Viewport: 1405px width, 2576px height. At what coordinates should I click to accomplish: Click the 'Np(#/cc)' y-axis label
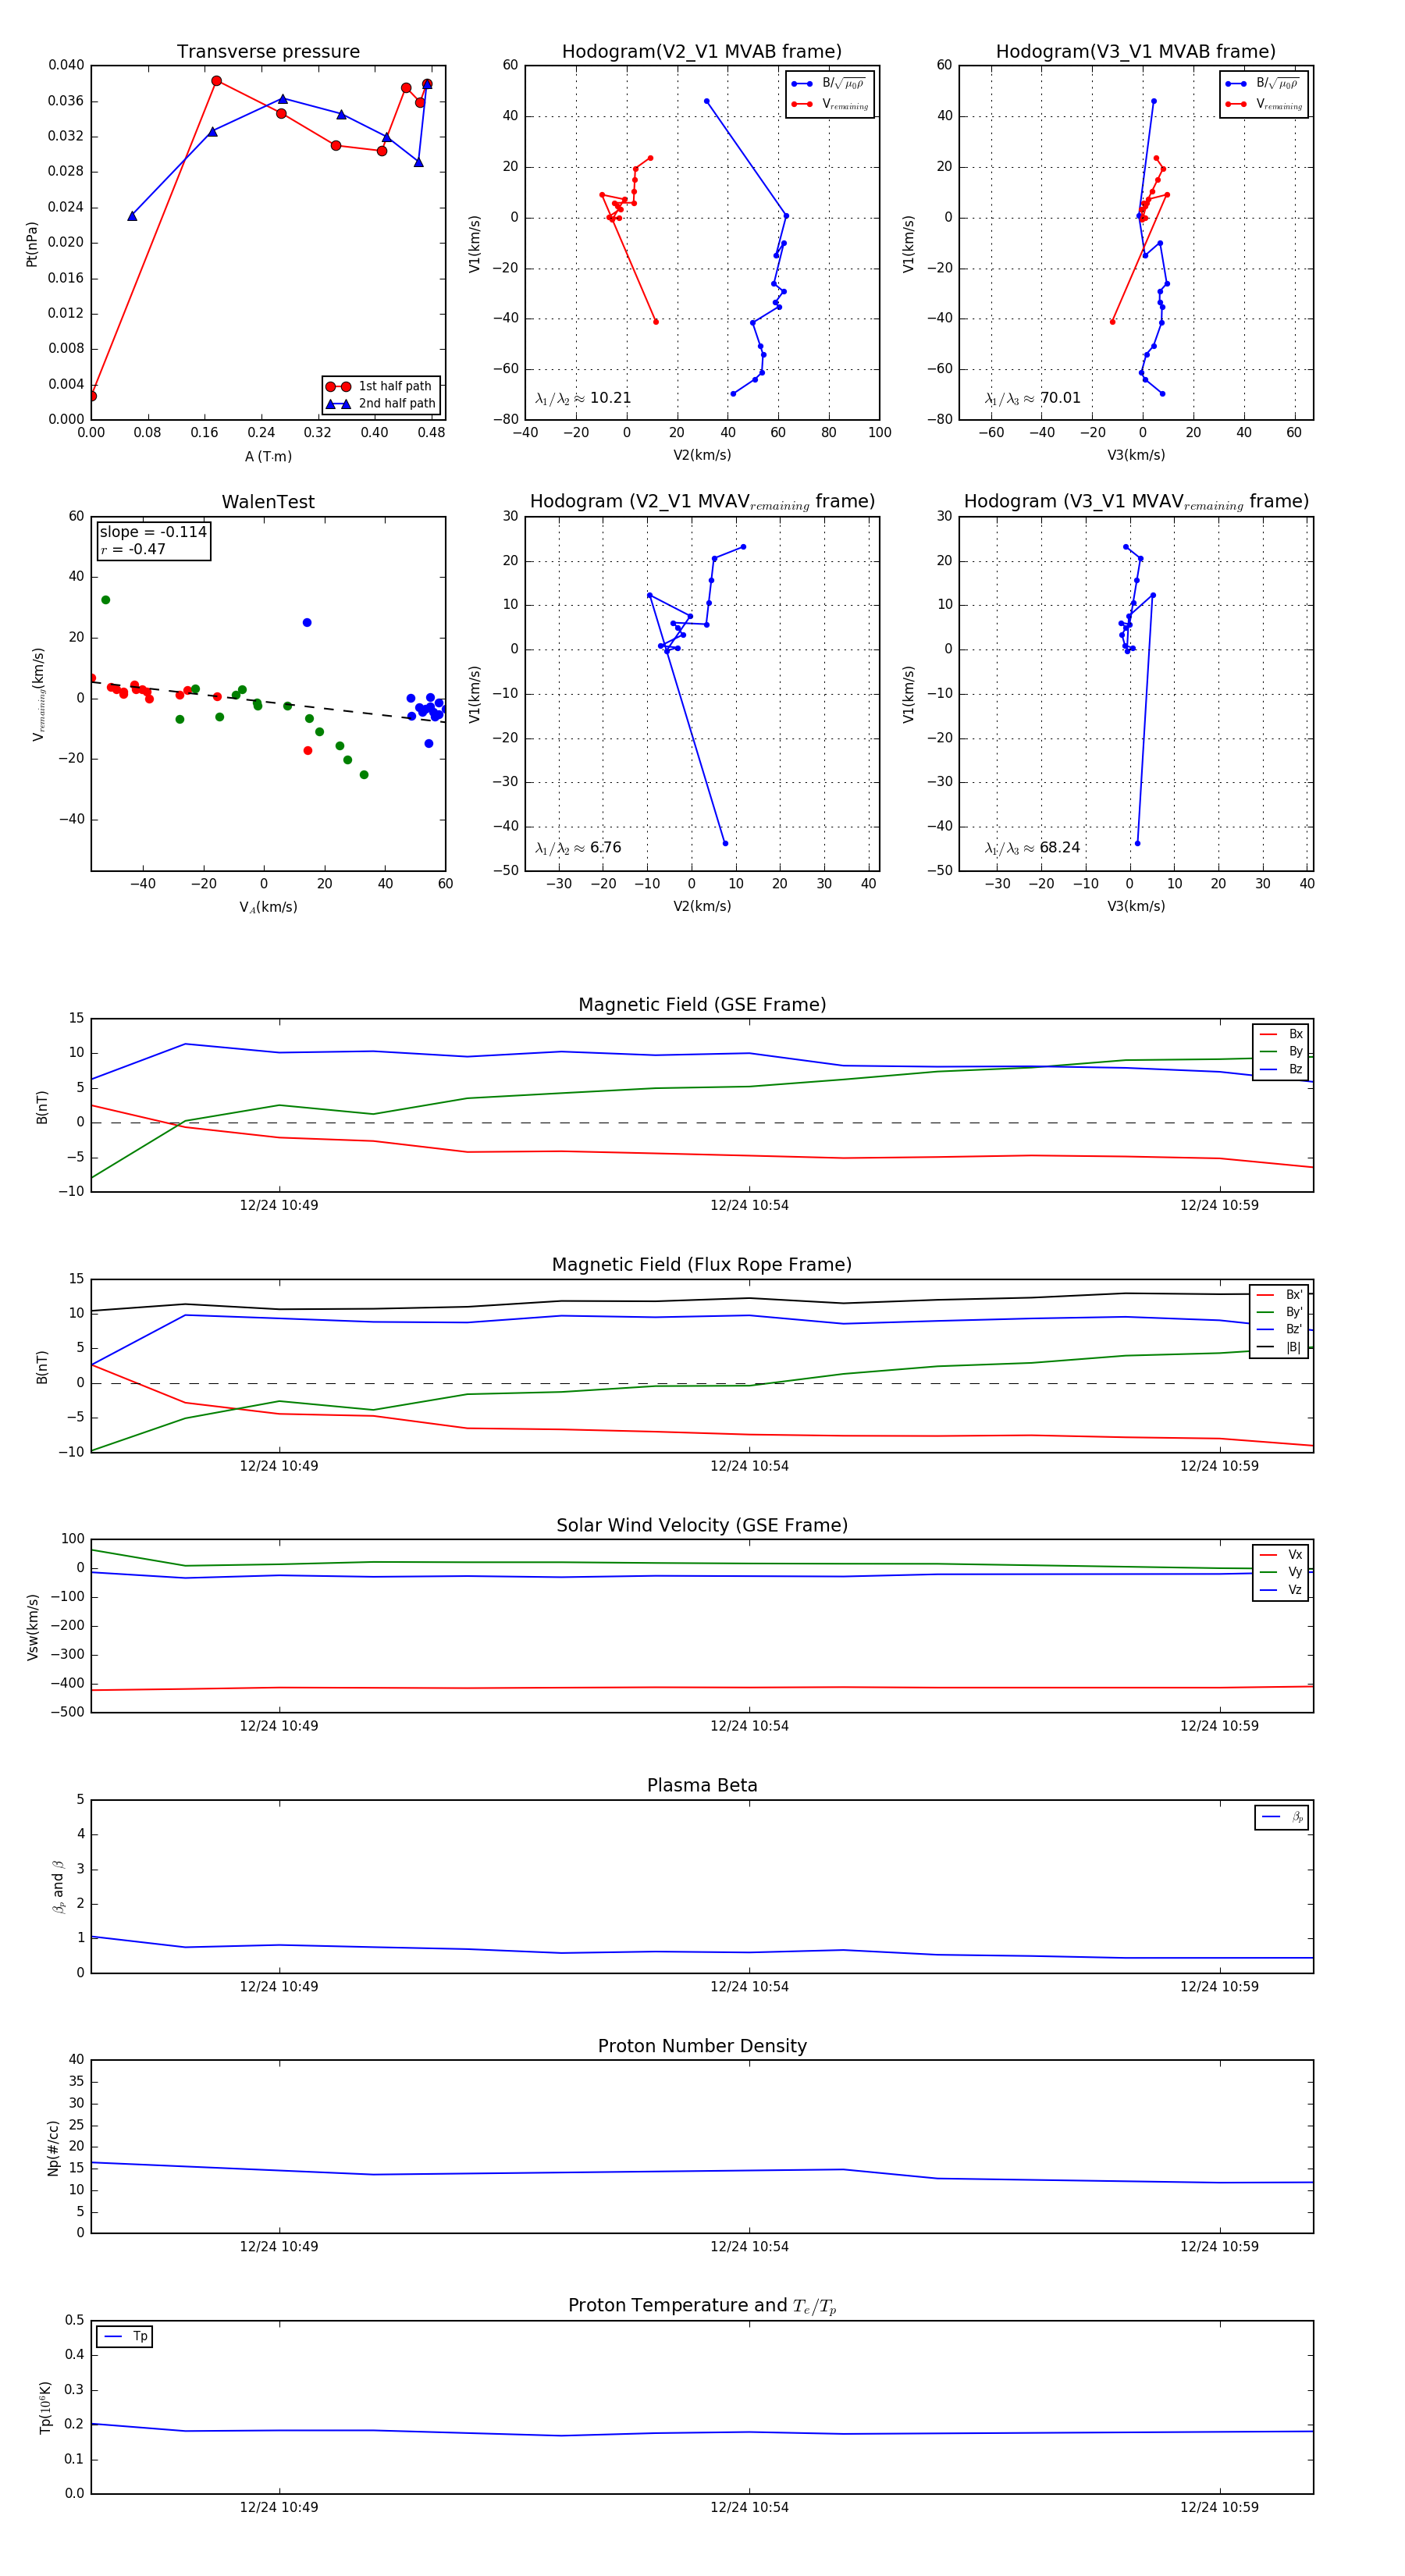tap(53, 2147)
